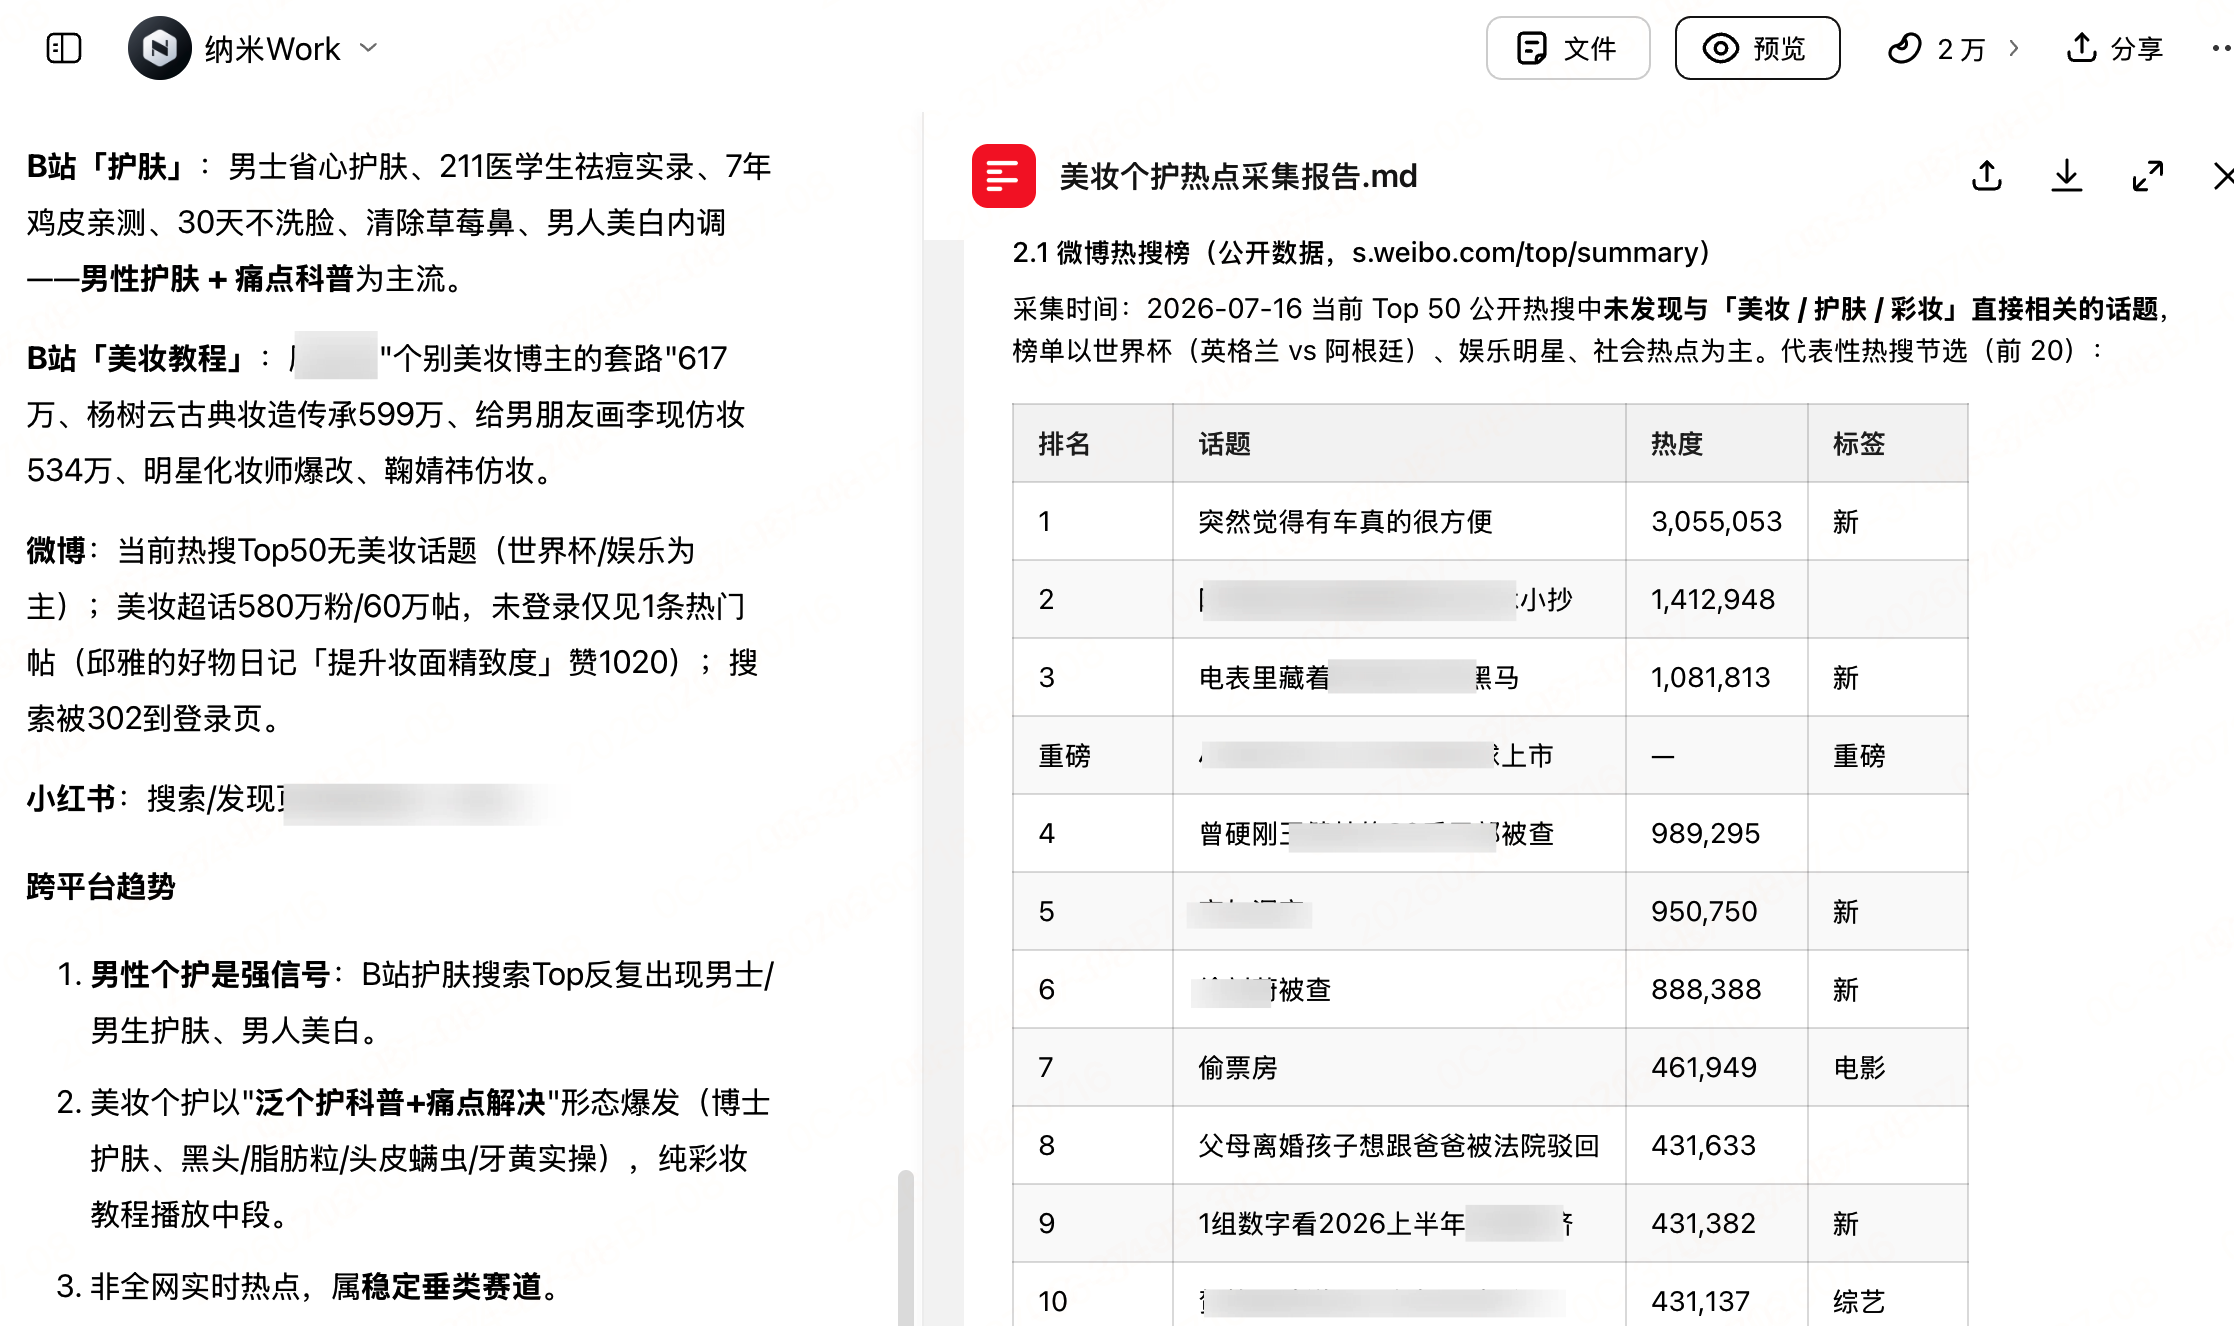Expand the preview to fullscreen
Image resolution: width=2234 pixels, height=1326 pixels.
2147,176
